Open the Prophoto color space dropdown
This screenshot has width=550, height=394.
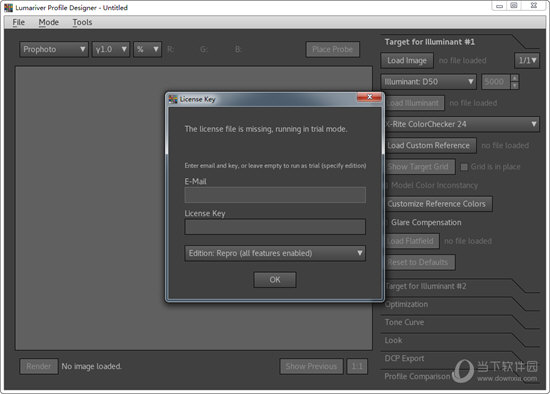(x=54, y=49)
